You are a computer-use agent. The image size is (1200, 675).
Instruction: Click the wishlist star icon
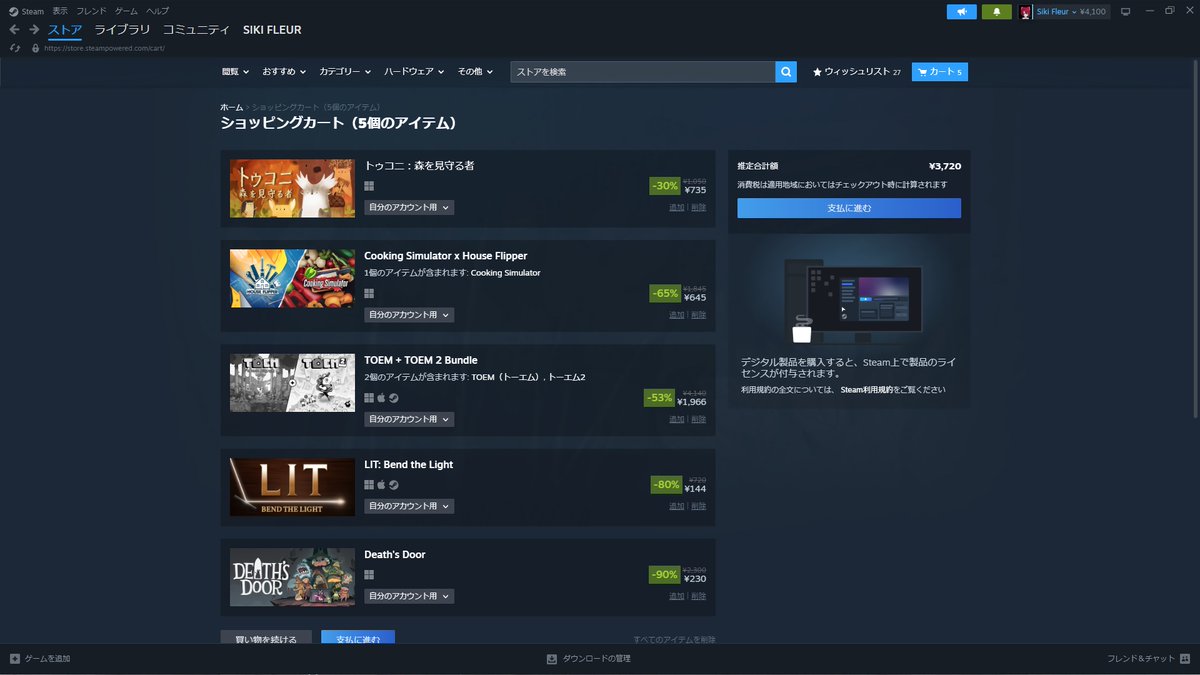click(817, 72)
